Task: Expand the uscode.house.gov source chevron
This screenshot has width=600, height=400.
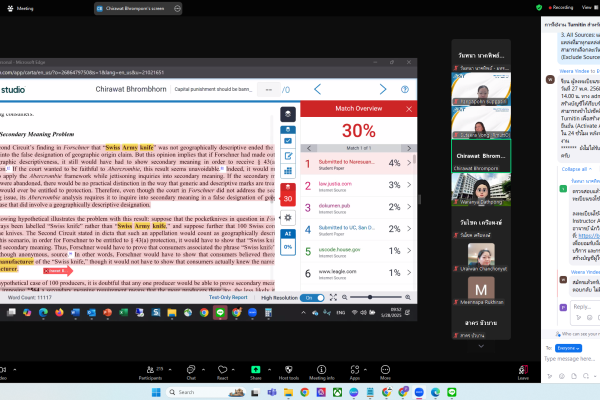Action: point(409,251)
